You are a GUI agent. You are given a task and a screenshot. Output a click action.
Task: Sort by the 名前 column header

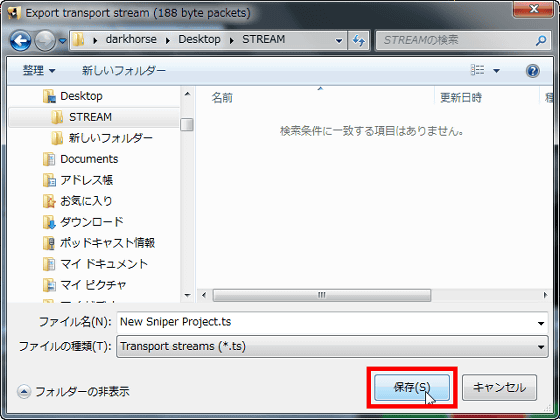click(222, 98)
